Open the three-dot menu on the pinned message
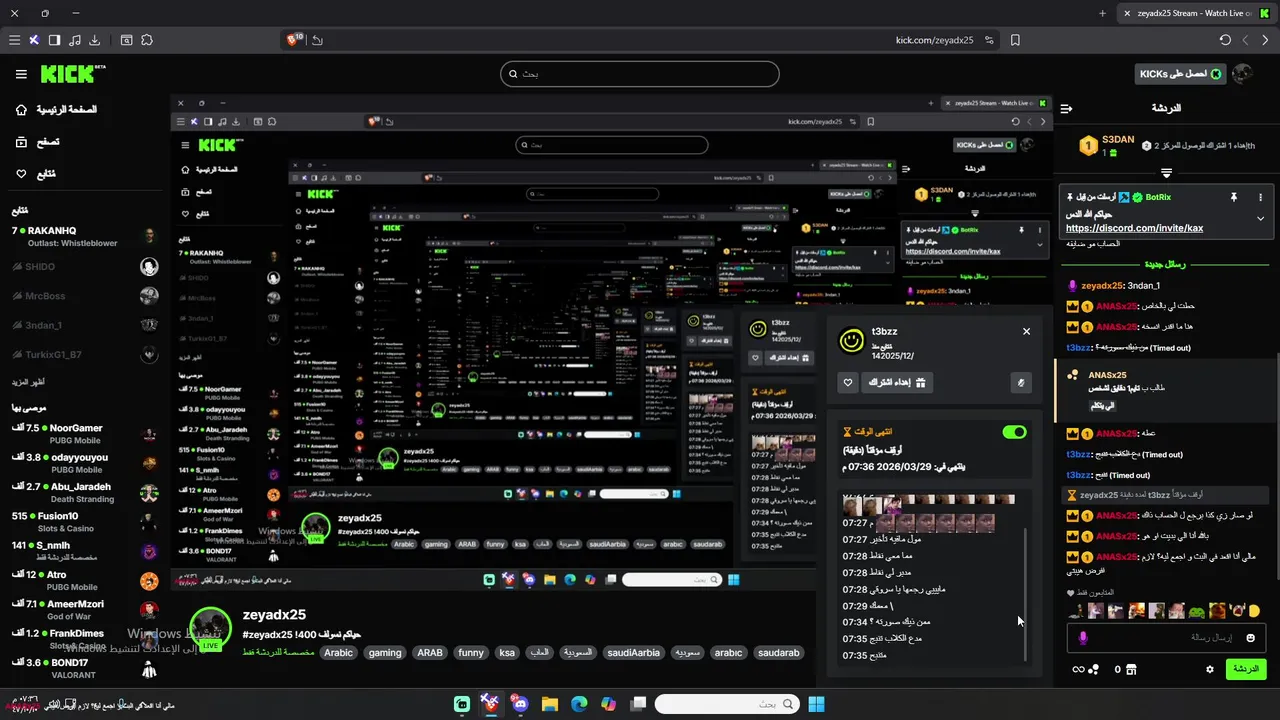Viewport: 1280px width, 720px height. (x=1260, y=197)
